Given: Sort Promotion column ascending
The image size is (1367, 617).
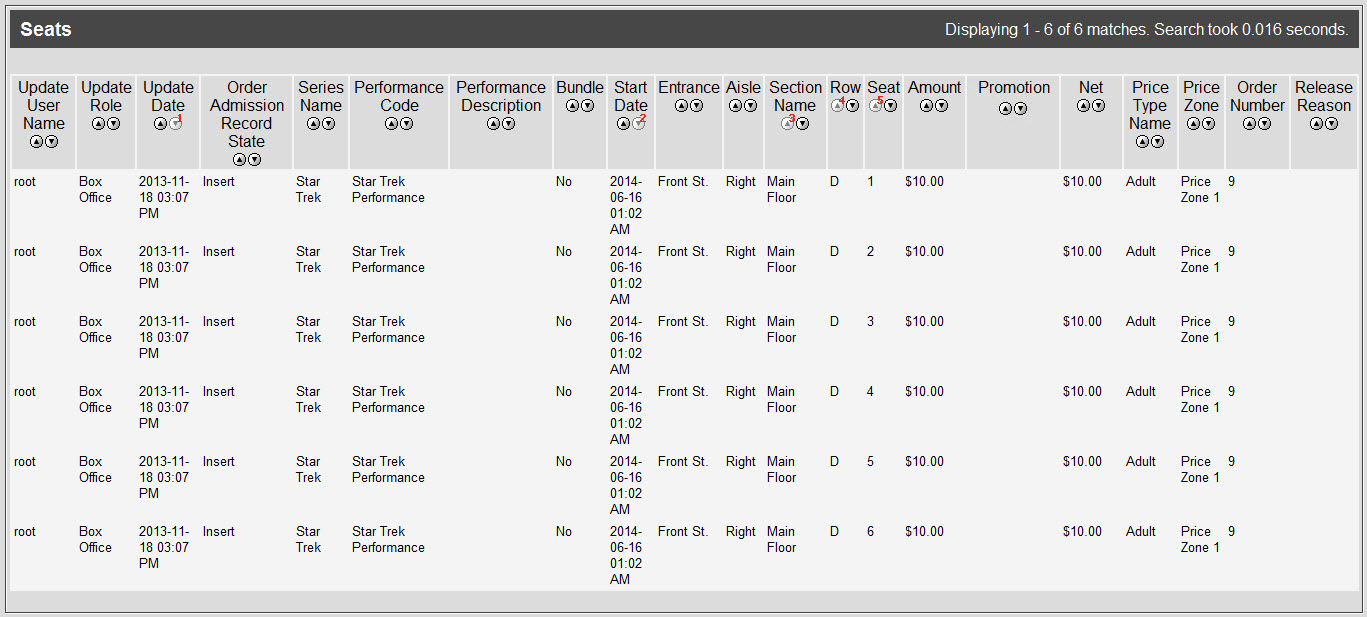Looking at the screenshot, I should click(x=1005, y=109).
